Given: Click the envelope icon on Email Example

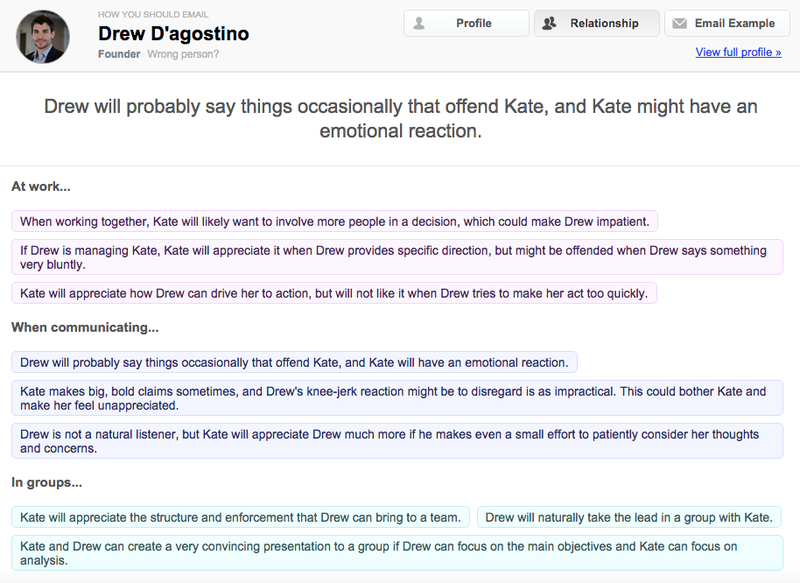Looking at the screenshot, I should (x=679, y=23).
